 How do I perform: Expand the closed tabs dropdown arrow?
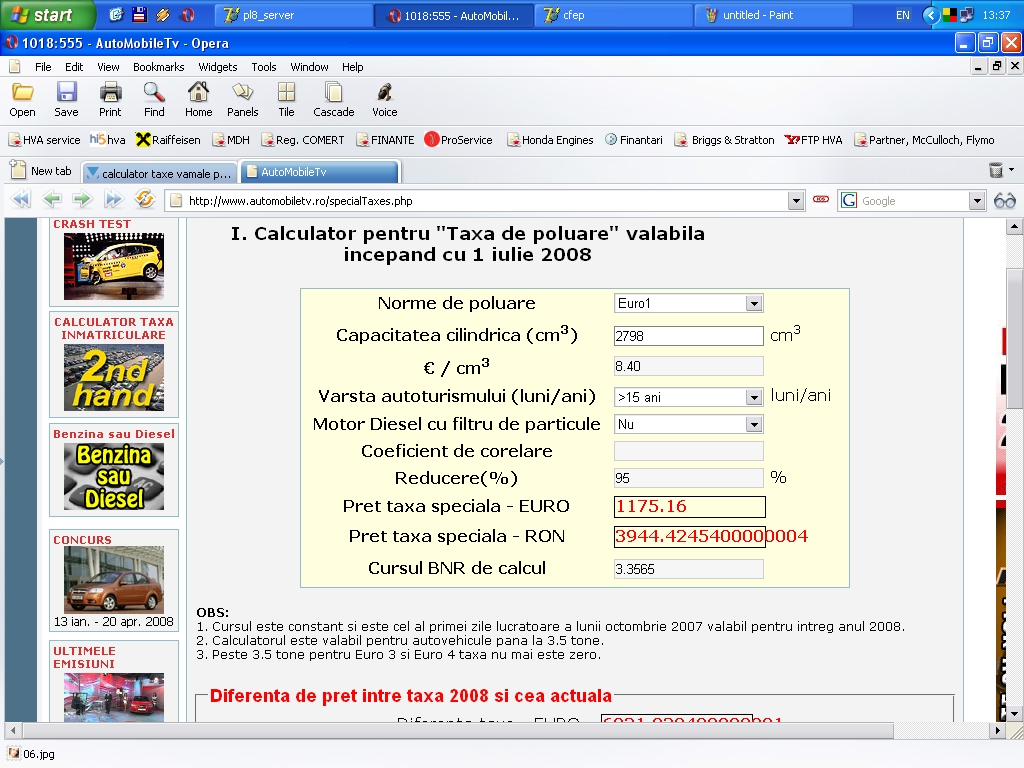click(1012, 170)
